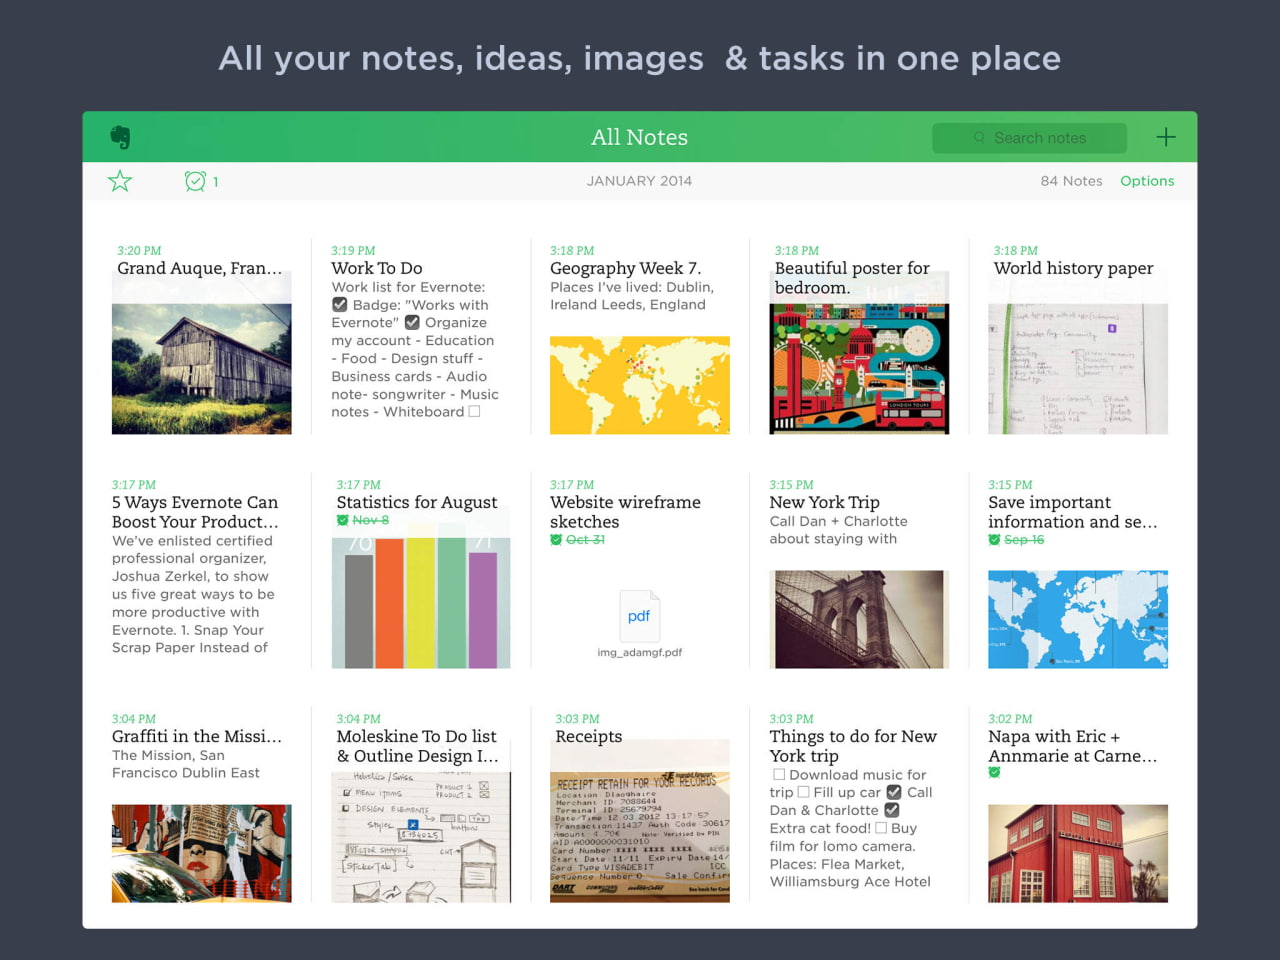Click the Evernote elephant logo icon

pyautogui.click(x=120, y=137)
